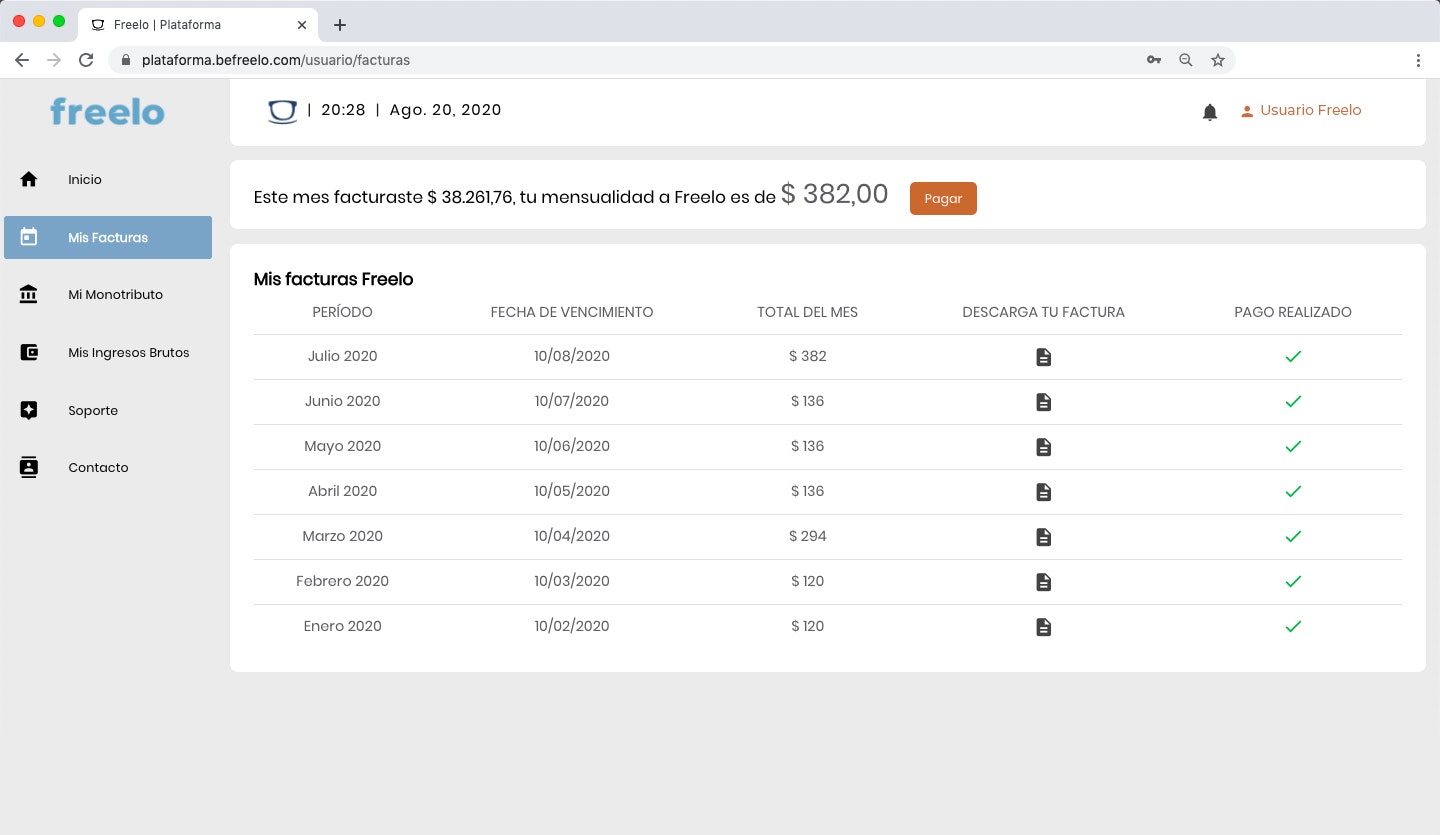Click the PAGO REALIZADO column header
This screenshot has height=835, width=1440.
pos(1293,312)
